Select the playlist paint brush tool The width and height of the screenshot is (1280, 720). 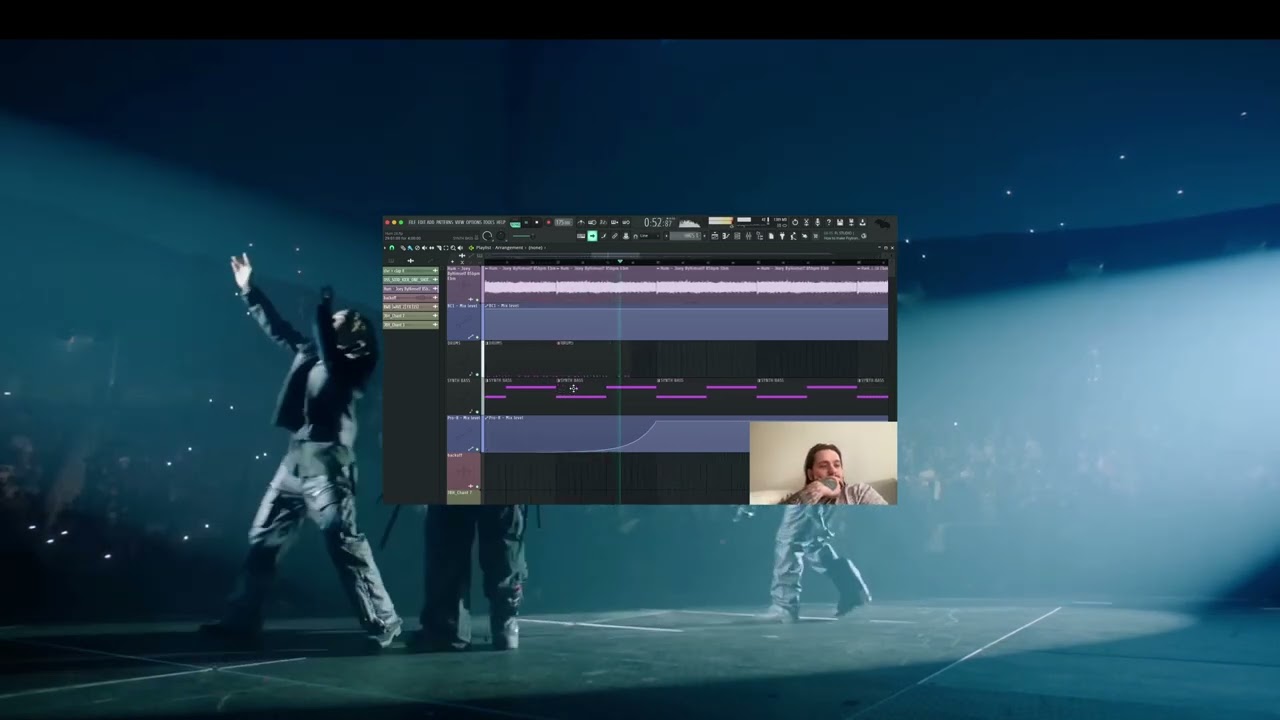410,248
